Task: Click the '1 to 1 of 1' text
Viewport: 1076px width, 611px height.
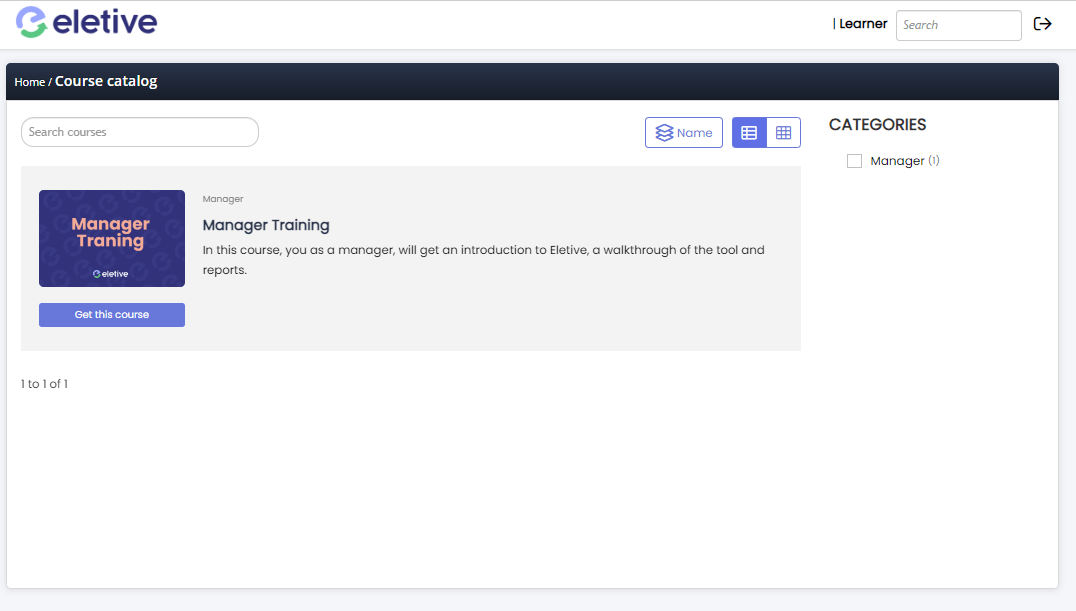Action: click(x=45, y=384)
